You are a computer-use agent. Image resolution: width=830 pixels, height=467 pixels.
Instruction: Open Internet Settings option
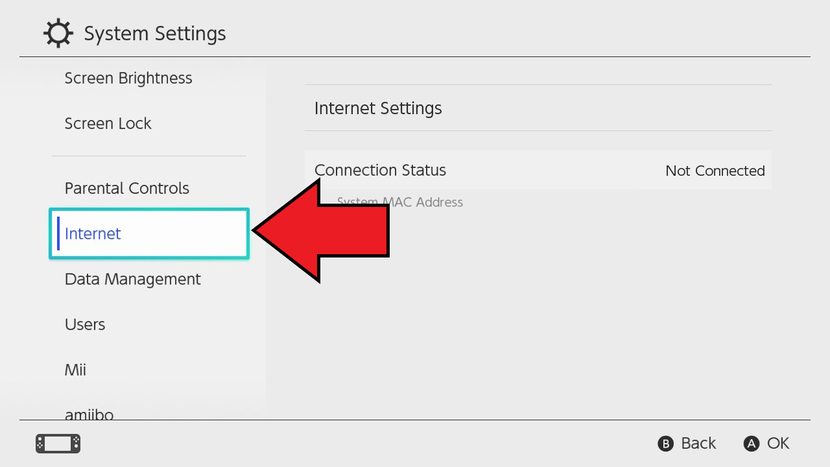tap(378, 108)
